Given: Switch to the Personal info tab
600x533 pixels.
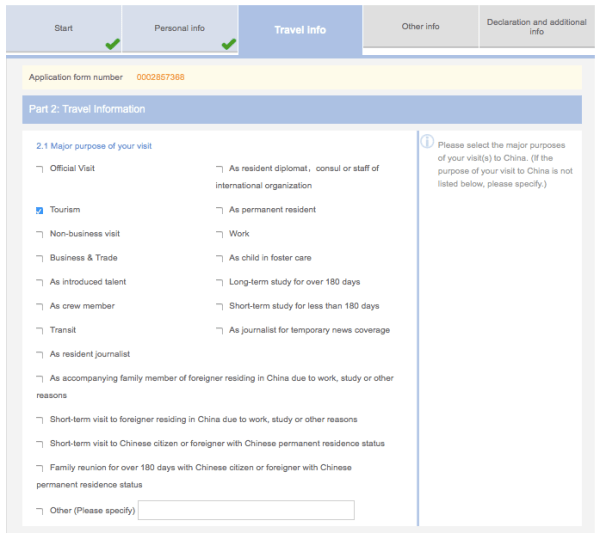Looking at the screenshot, I should [180, 28].
